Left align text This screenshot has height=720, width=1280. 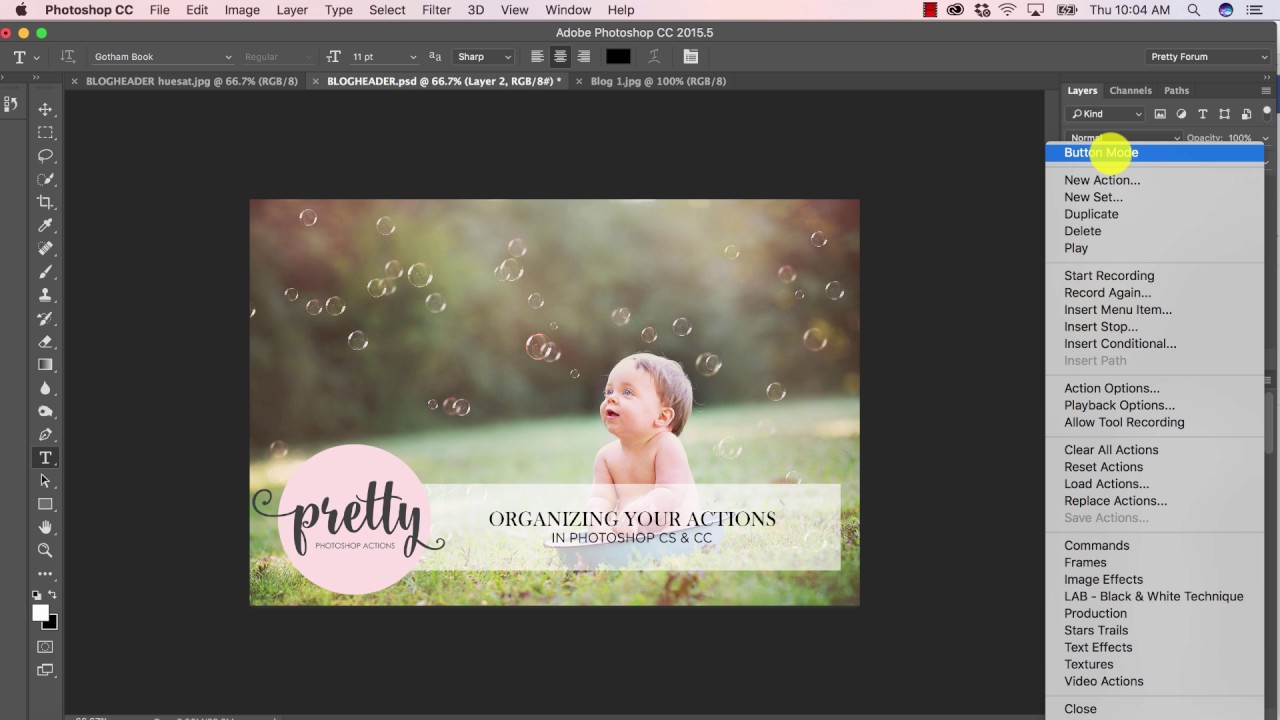[537, 57]
